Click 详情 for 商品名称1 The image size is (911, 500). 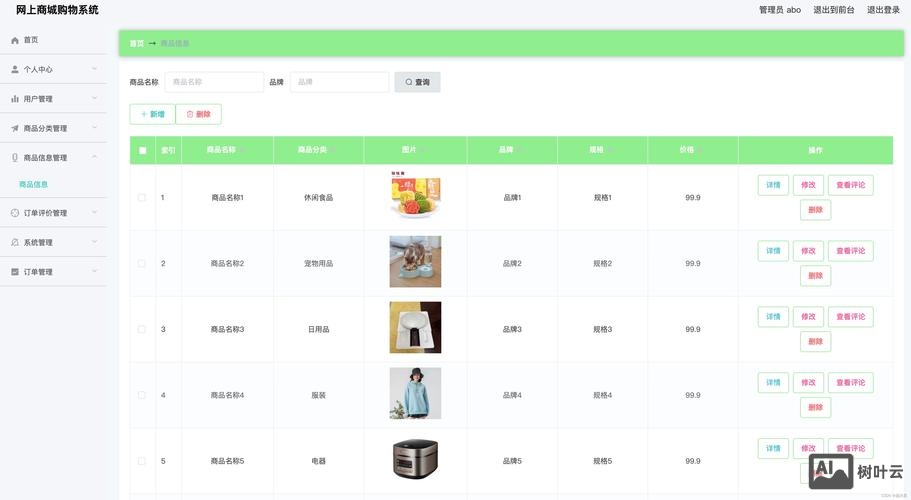pyautogui.click(x=773, y=185)
